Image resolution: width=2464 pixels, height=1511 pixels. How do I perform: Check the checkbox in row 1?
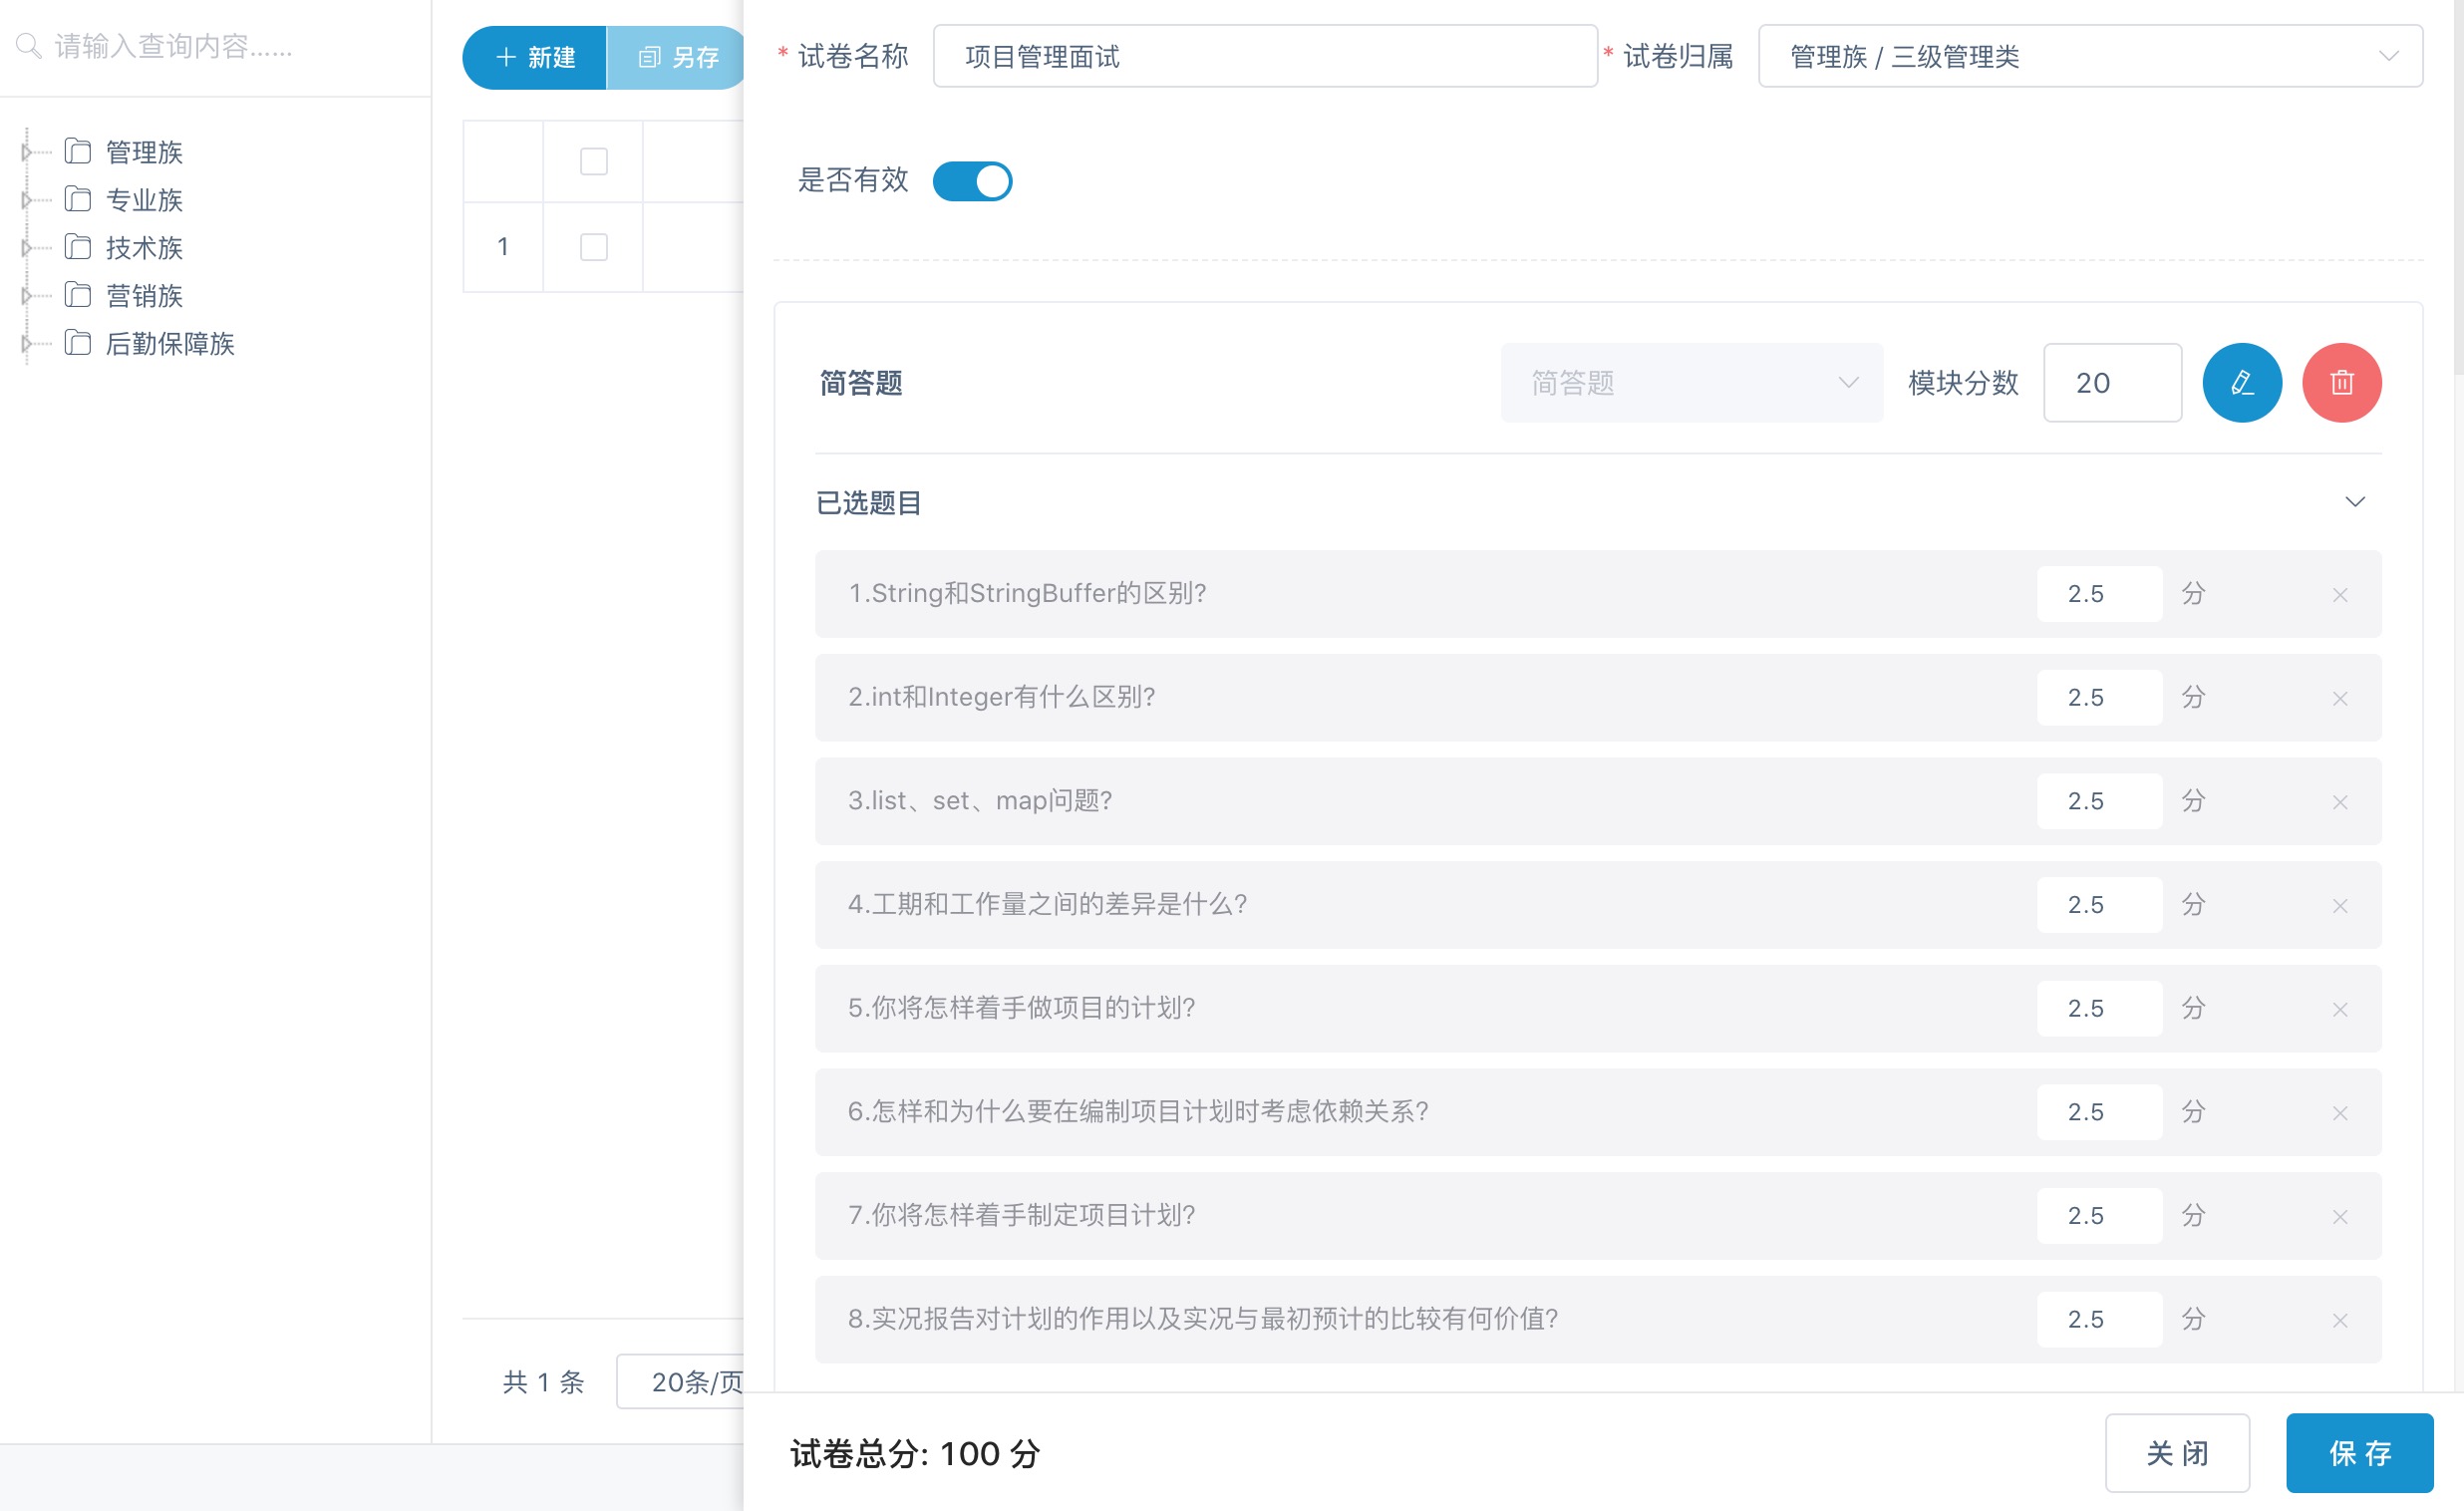593,247
